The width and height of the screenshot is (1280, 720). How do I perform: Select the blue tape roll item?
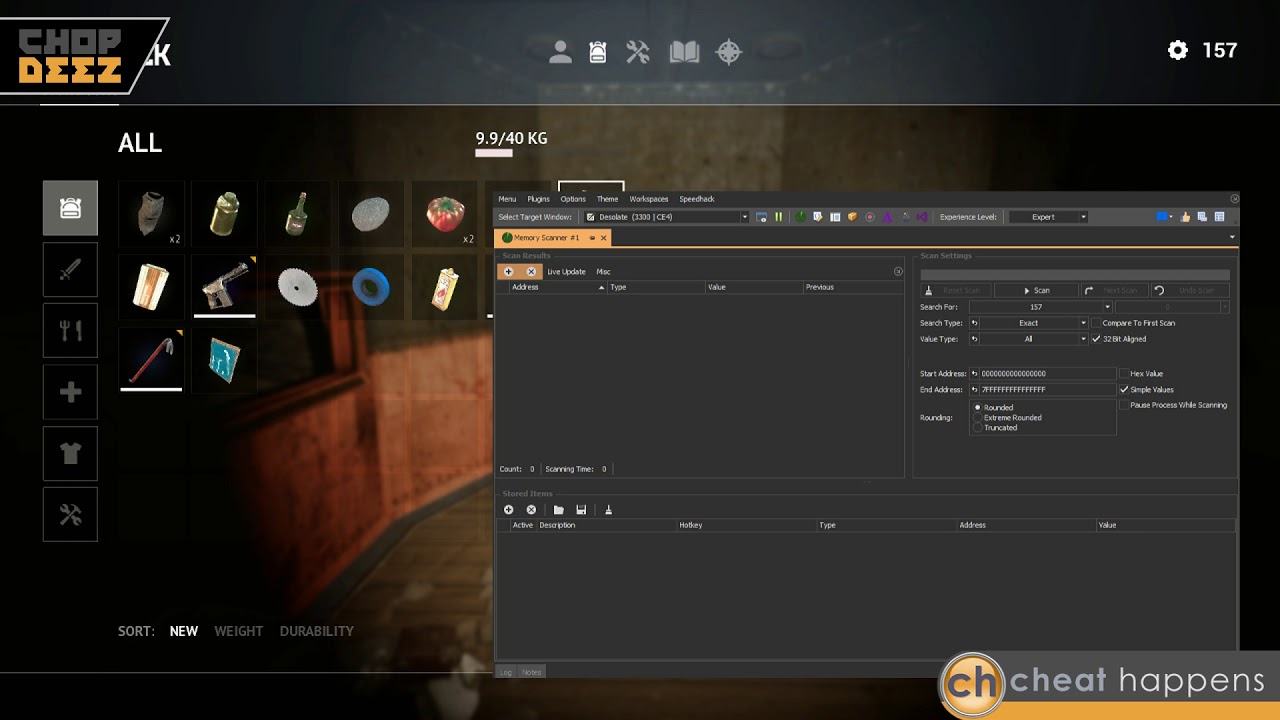(371, 286)
